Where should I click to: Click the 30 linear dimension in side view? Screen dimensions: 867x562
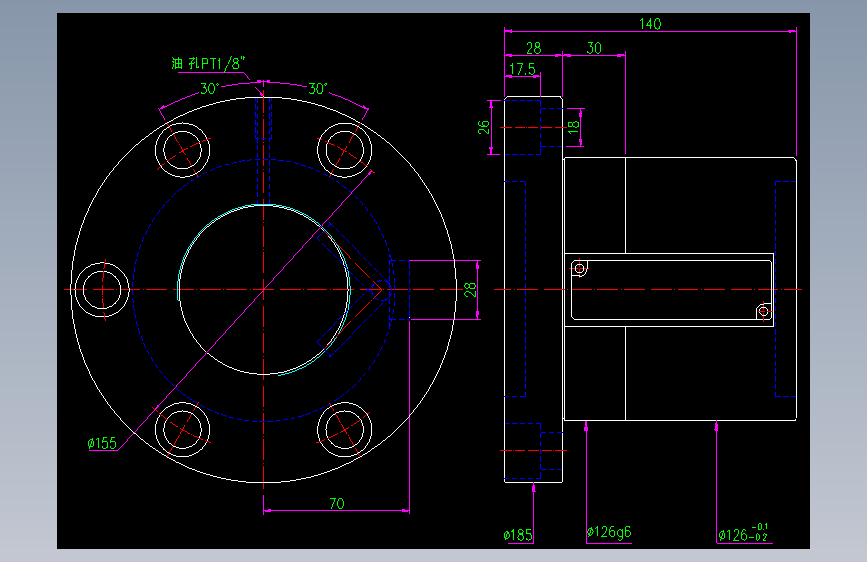click(594, 48)
